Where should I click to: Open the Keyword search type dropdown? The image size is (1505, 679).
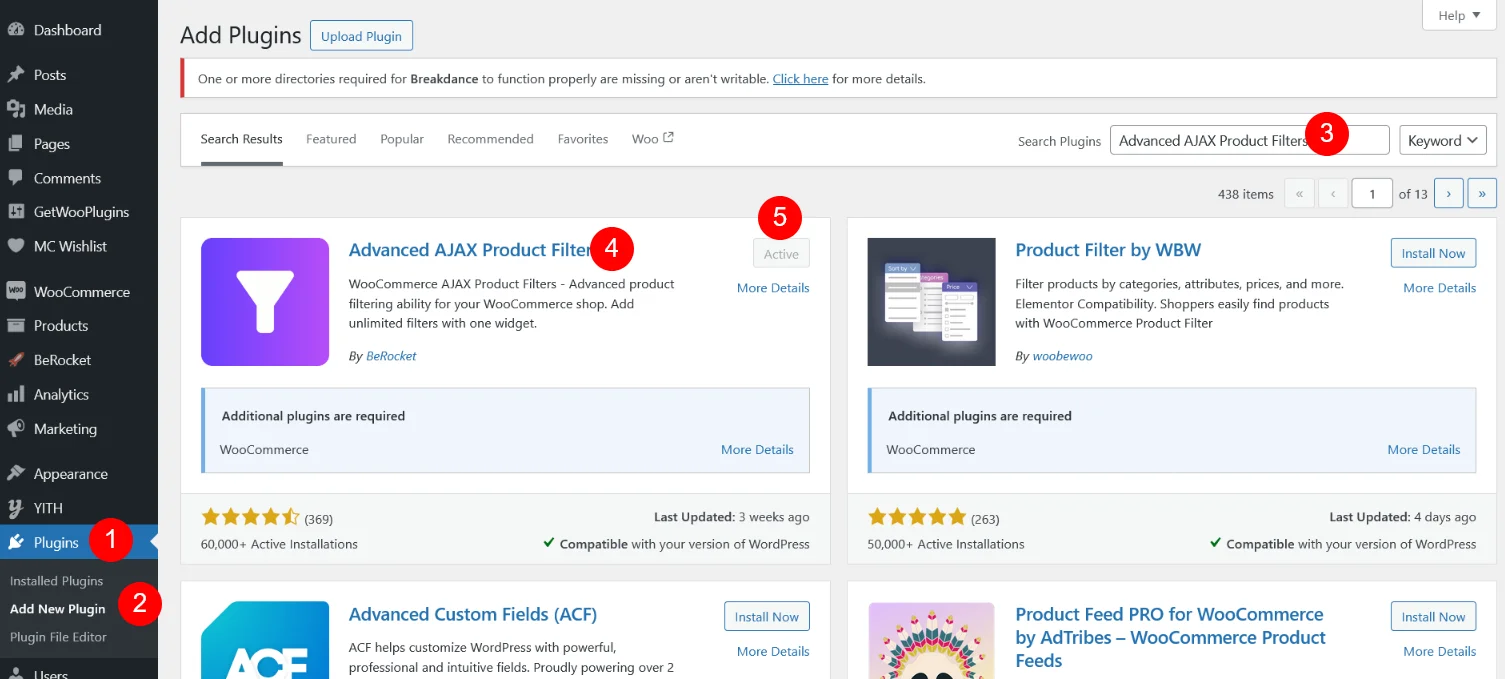1443,140
